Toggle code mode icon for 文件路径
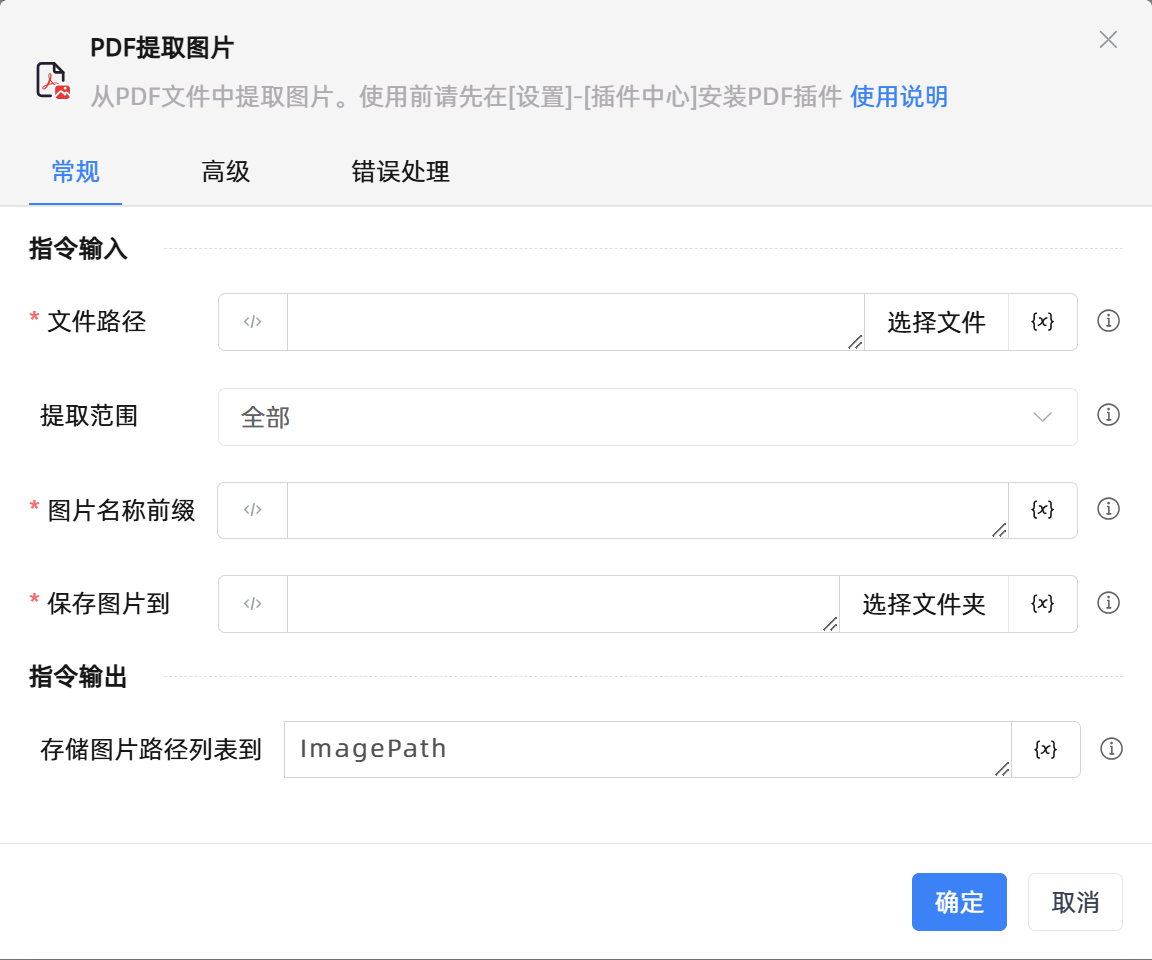The image size is (1152, 960). pyautogui.click(x=253, y=322)
